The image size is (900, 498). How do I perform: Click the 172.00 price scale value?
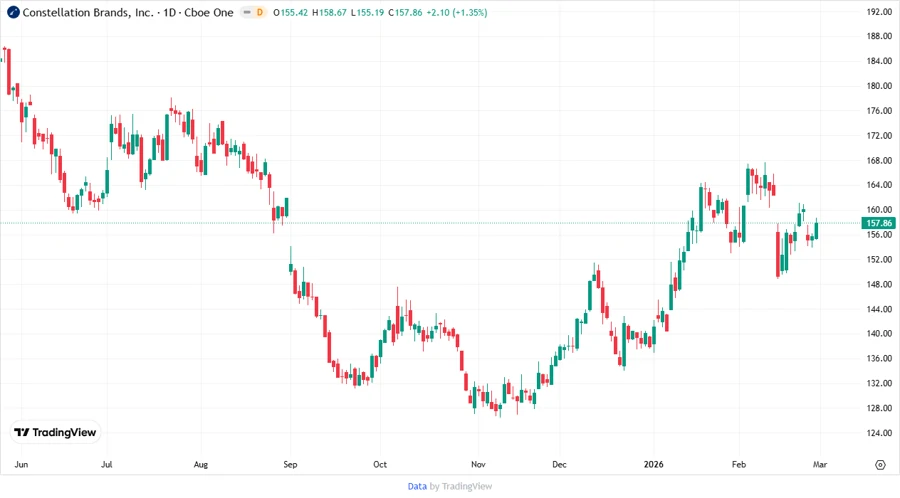[879, 135]
